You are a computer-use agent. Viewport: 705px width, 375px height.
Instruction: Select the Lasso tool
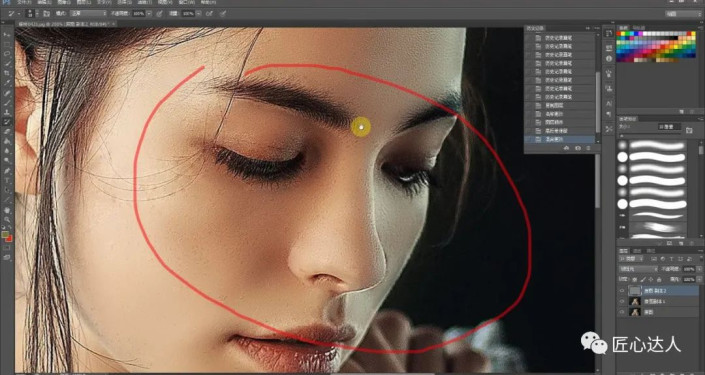pyautogui.click(x=7, y=54)
